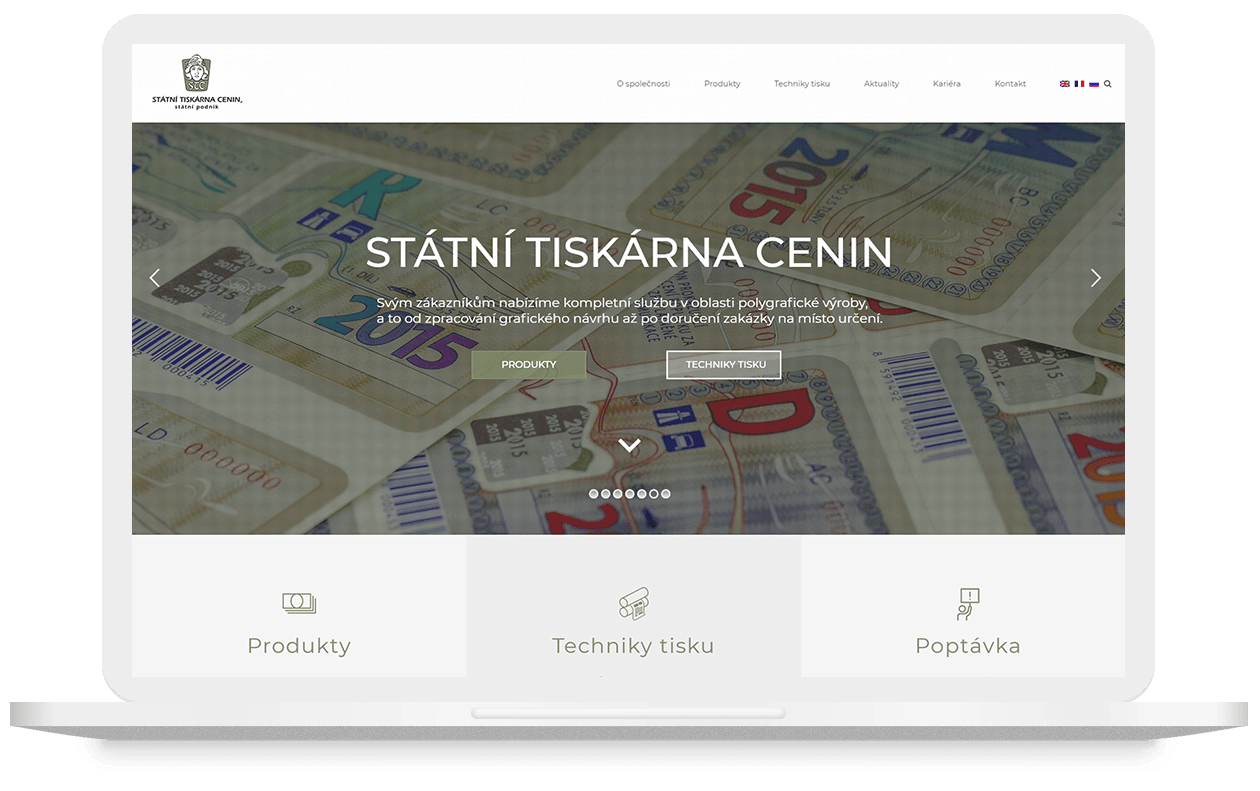The height and width of the screenshot is (791, 1260).
Task: Advance to the next slide with the right arrow
Action: [1096, 278]
